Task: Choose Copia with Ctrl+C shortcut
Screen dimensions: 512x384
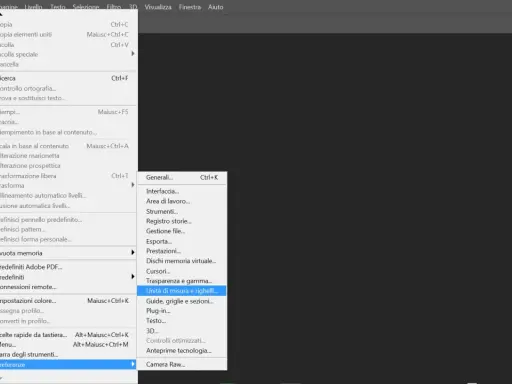Action: [x=68, y=24]
